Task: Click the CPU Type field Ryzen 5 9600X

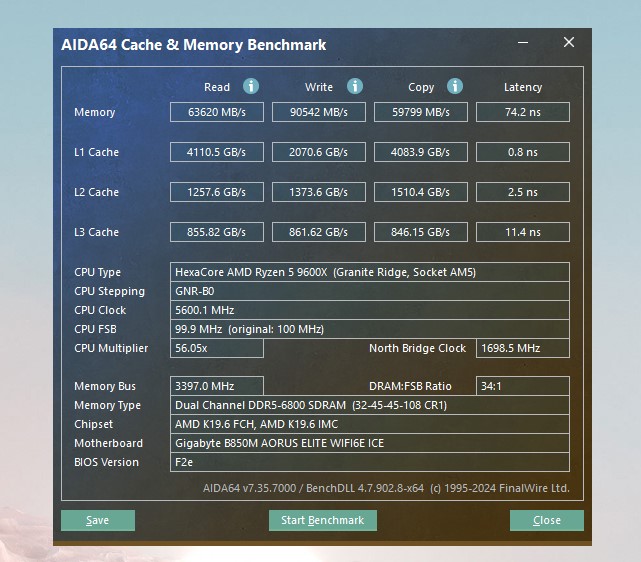Action: tap(370, 272)
